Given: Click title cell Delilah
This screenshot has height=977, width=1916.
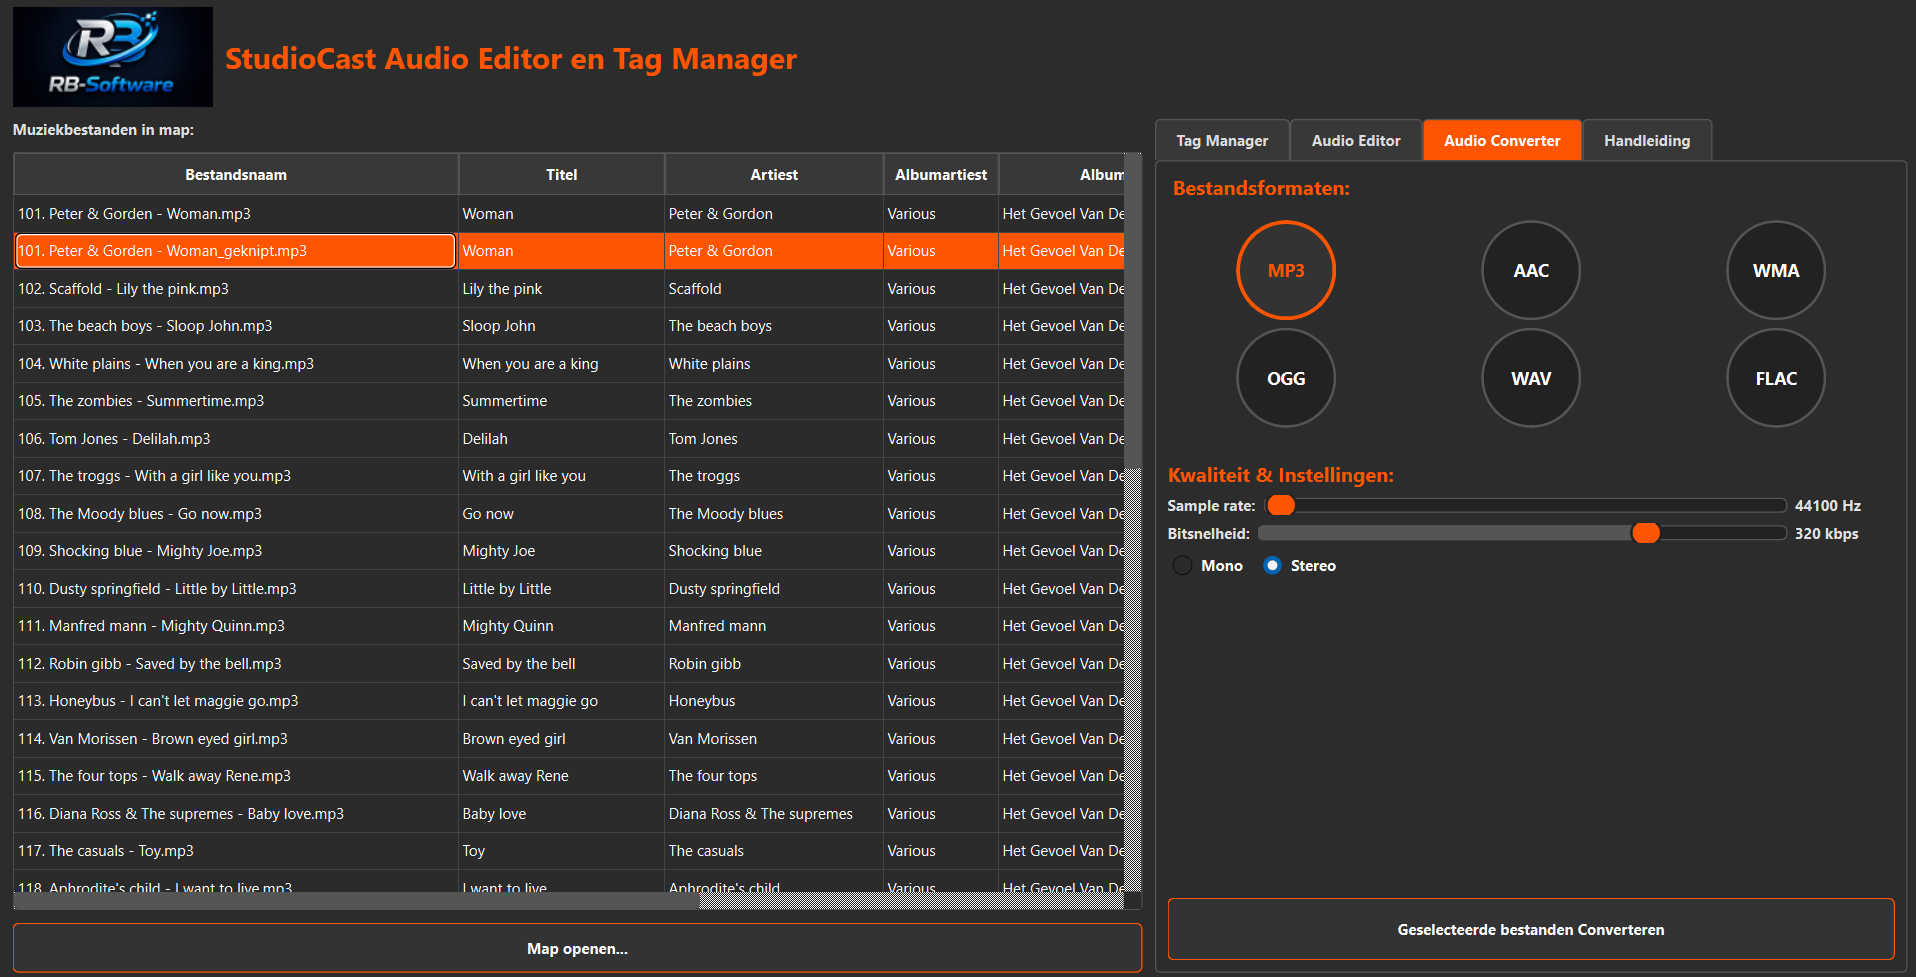Looking at the screenshot, I should pos(561,438).
